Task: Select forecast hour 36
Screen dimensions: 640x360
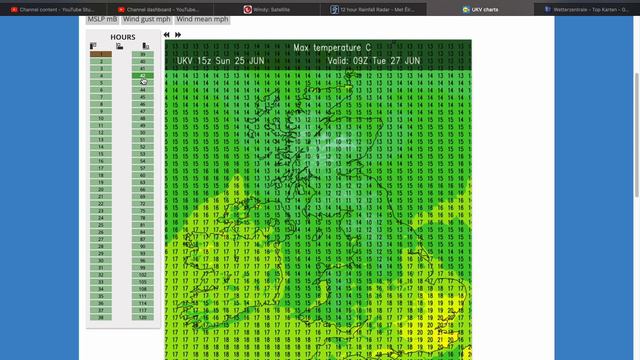Action: (101, 303)
